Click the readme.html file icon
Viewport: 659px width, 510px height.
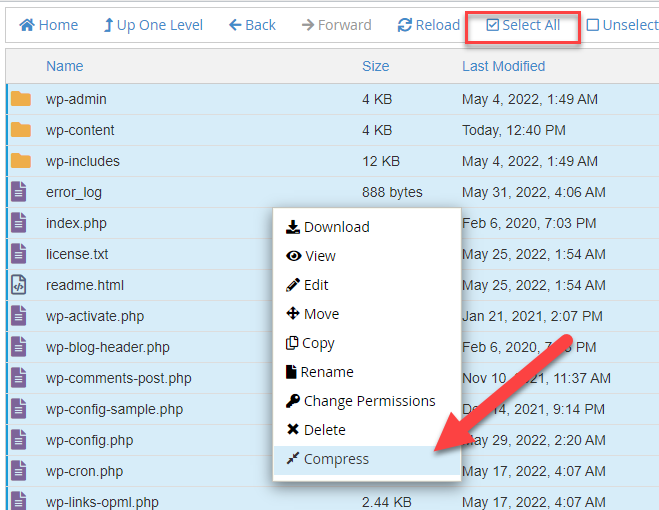click(19, 285)
